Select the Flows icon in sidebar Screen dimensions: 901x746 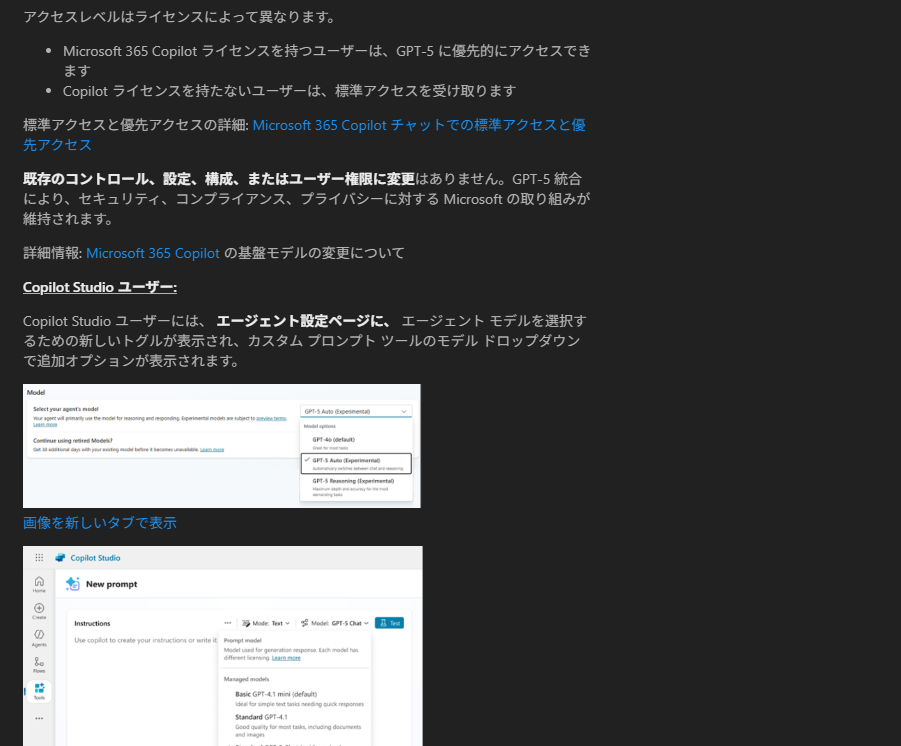[x=39, y=665]
